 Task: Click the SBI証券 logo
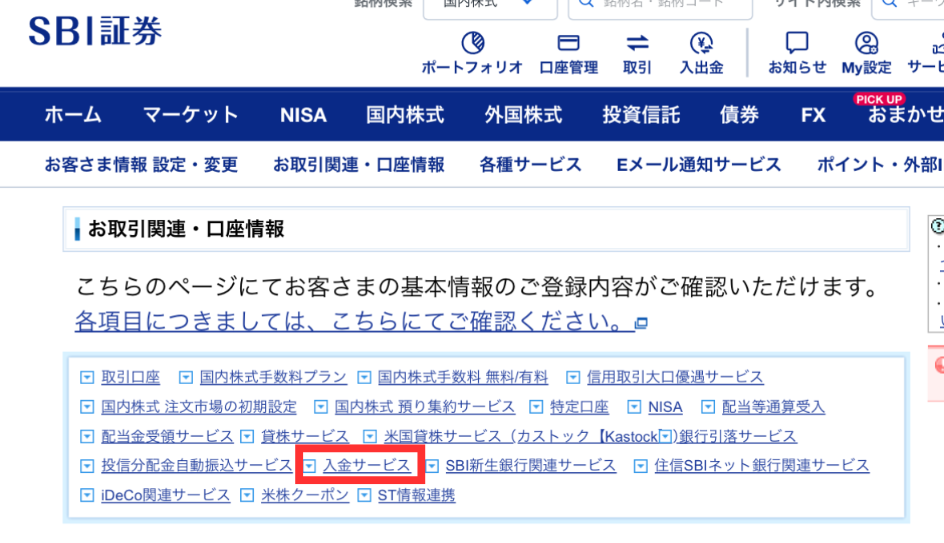[95, 32]
